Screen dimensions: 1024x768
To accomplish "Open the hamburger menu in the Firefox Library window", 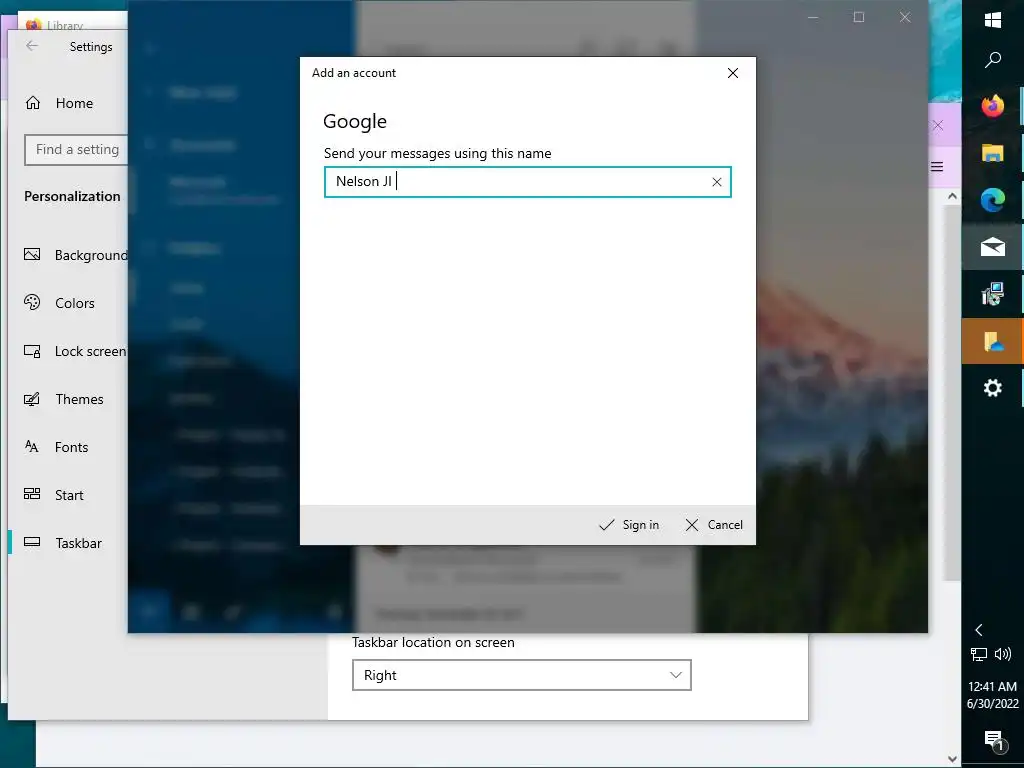I will pos(937,167).
